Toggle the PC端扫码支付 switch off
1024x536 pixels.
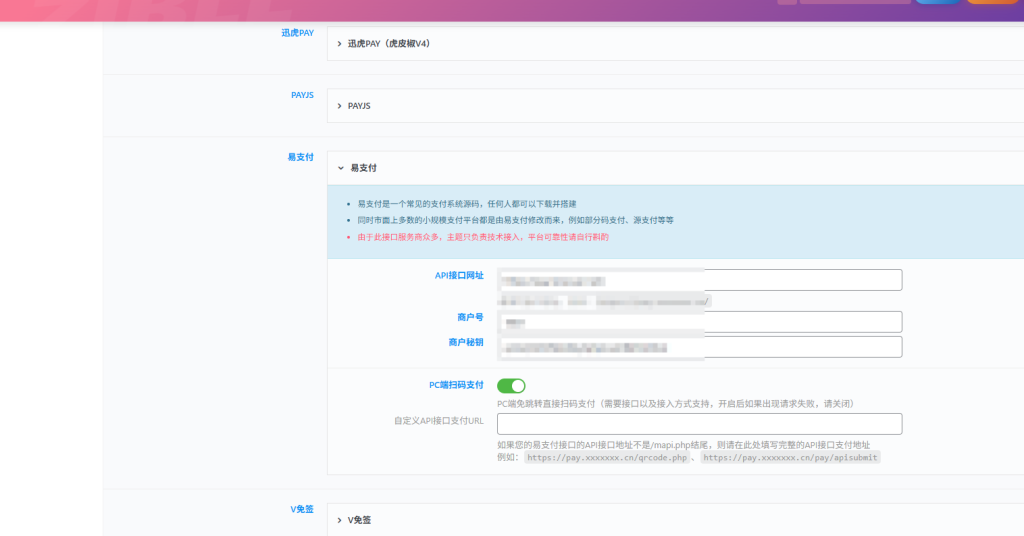point(511,386)
